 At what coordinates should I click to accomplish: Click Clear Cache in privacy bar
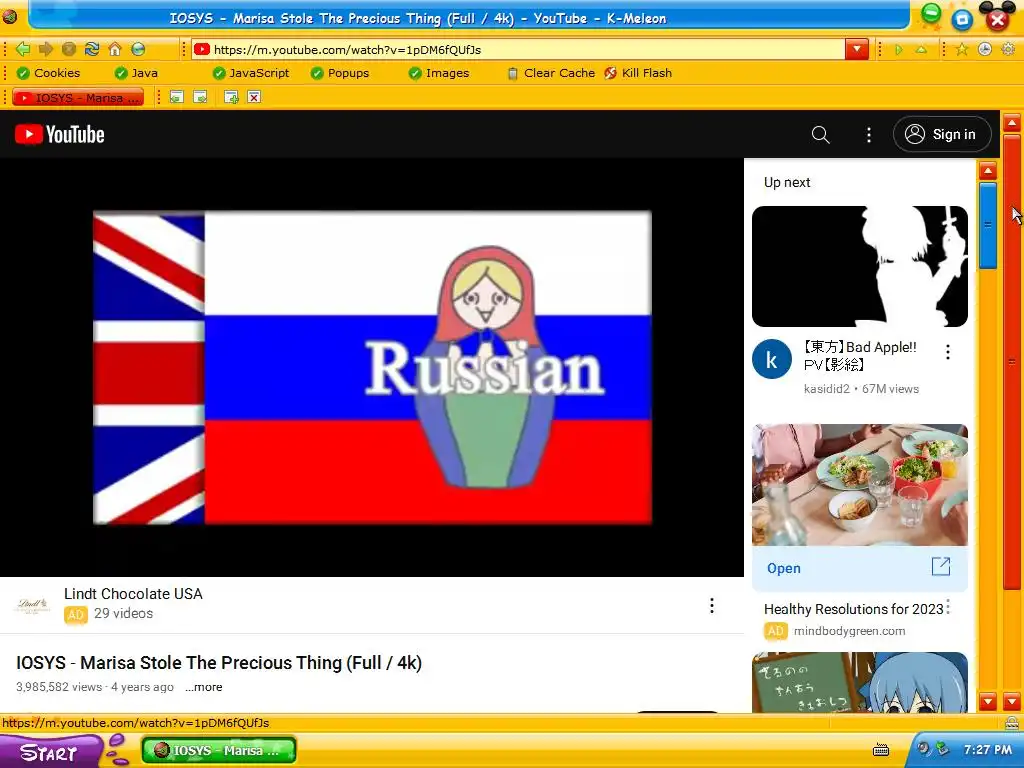pyautogui.click(x=551, y=73)
